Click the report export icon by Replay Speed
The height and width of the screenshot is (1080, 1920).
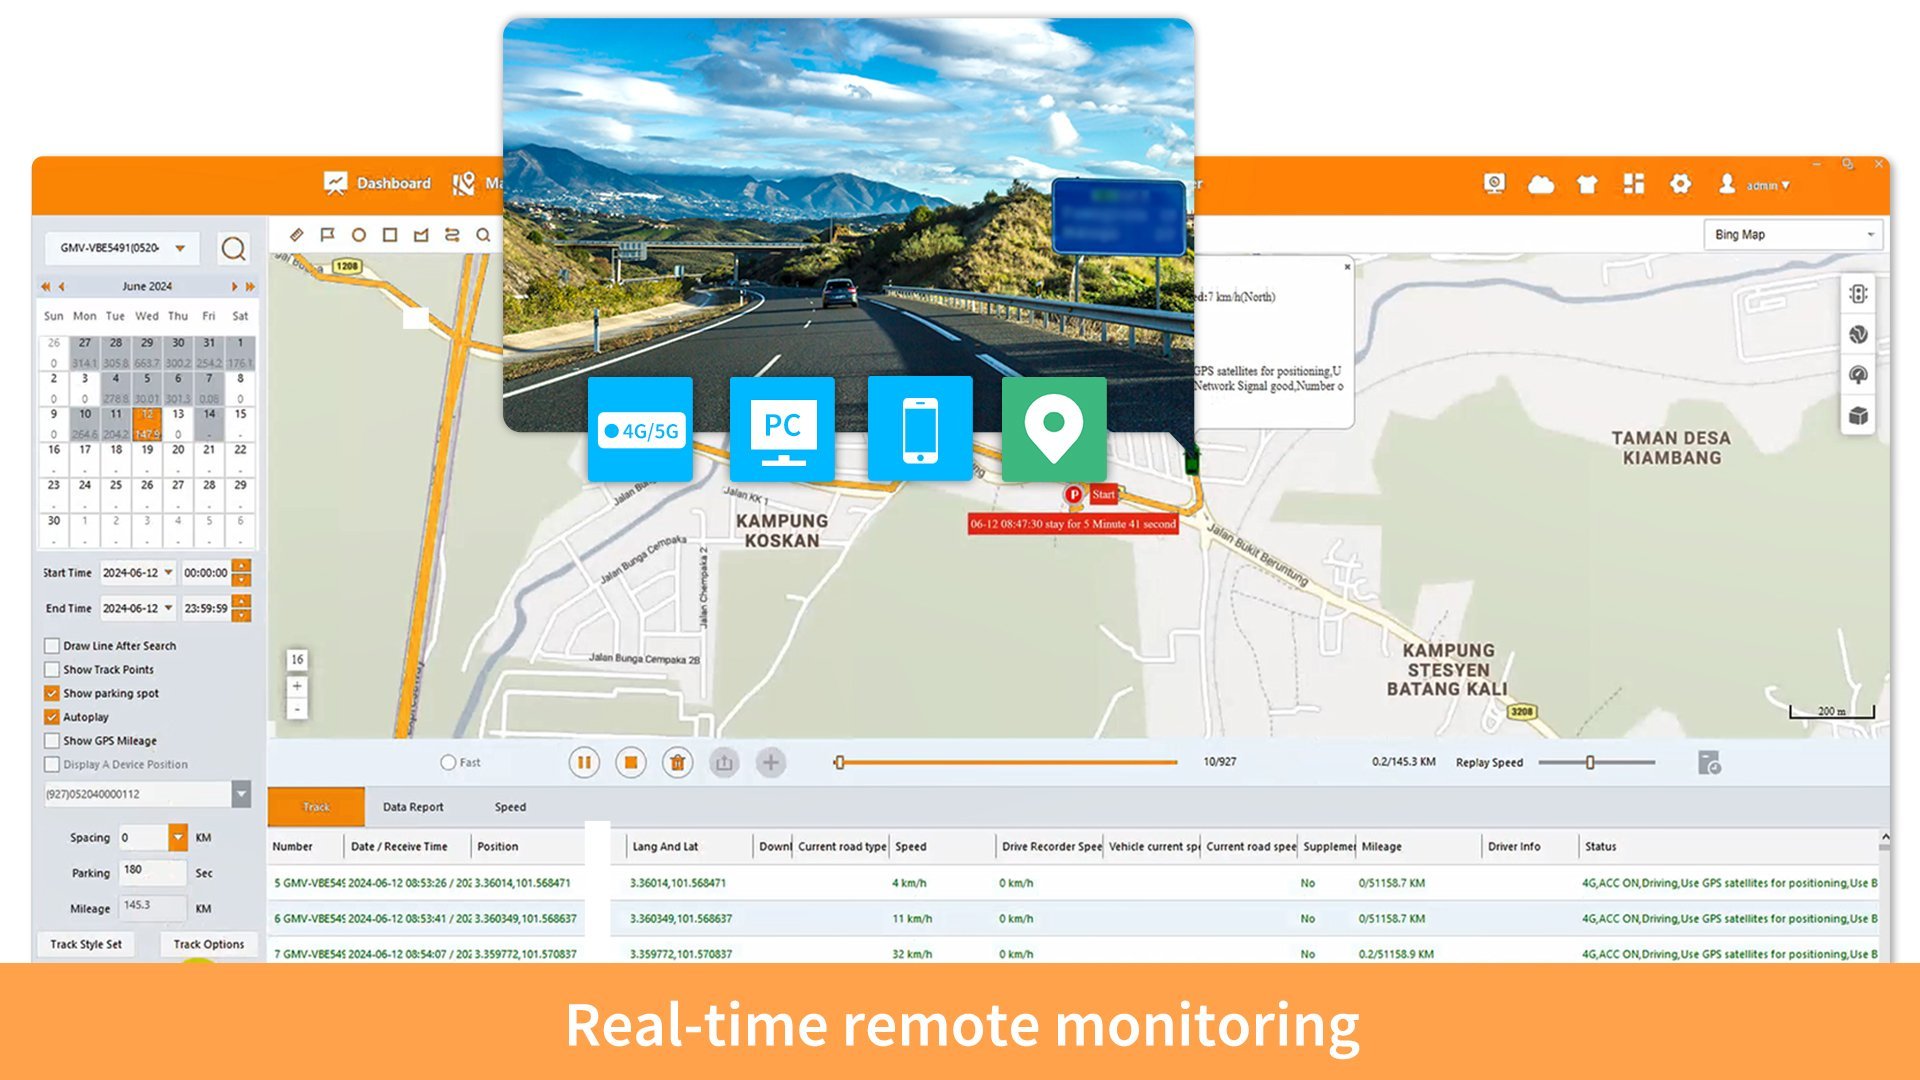point(1709,763)
